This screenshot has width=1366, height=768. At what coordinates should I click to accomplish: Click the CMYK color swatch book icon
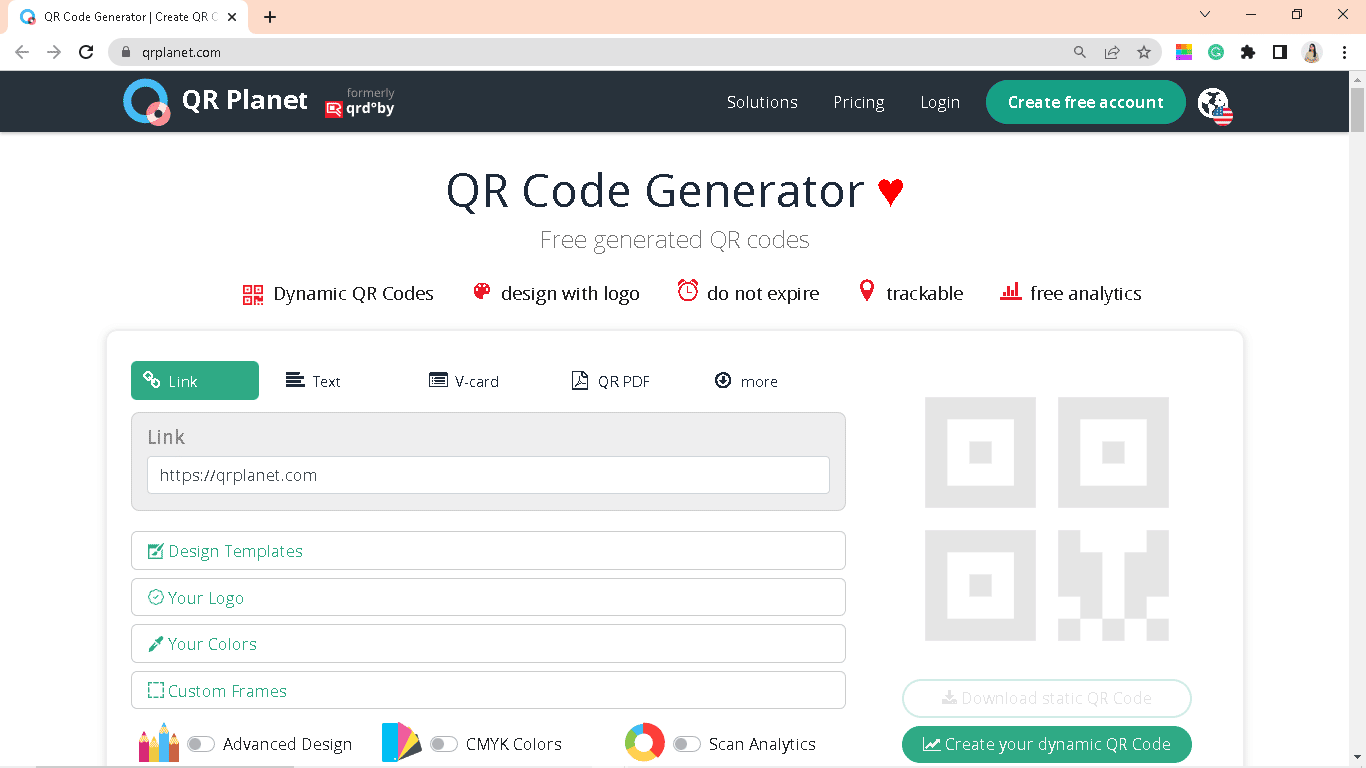(401, 743)
